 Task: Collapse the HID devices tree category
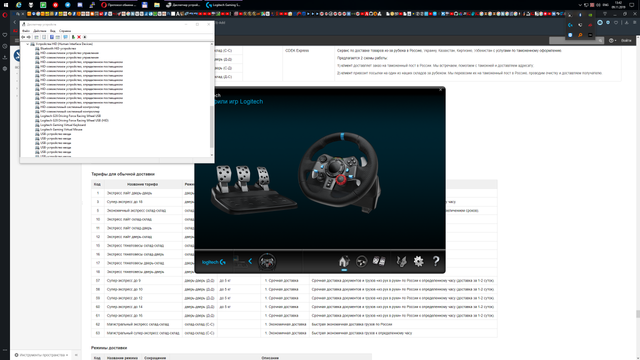[28, 44]
